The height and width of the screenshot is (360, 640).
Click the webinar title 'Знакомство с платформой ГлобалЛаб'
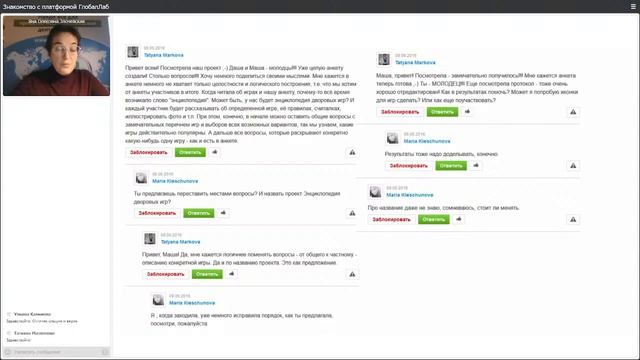click(x=56, y=7)
